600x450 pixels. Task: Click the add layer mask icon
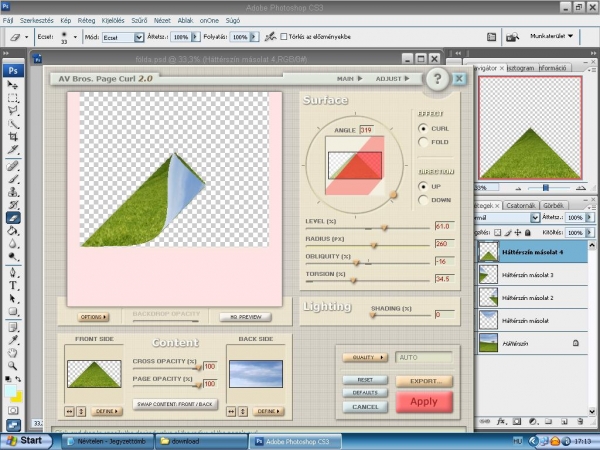pos(517,421)
